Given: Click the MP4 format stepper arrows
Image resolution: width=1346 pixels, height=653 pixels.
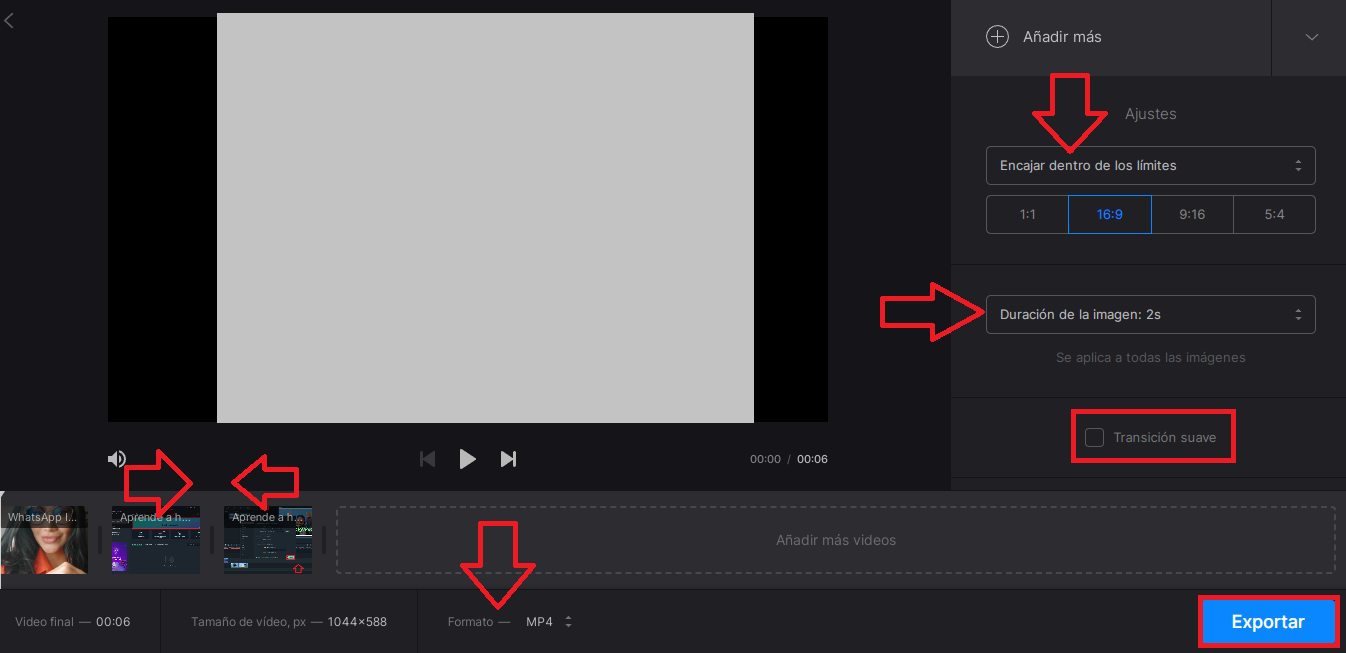Looking at the screenshot, I should click(567, 621).
